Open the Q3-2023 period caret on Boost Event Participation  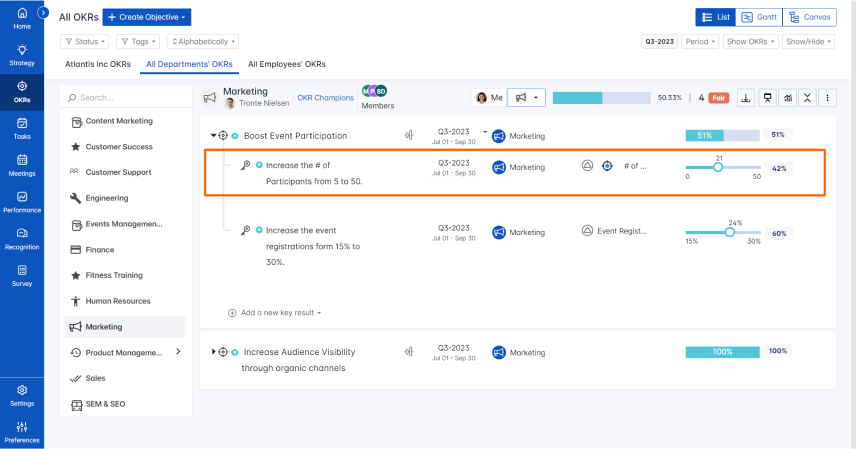[x=484, y=132]
